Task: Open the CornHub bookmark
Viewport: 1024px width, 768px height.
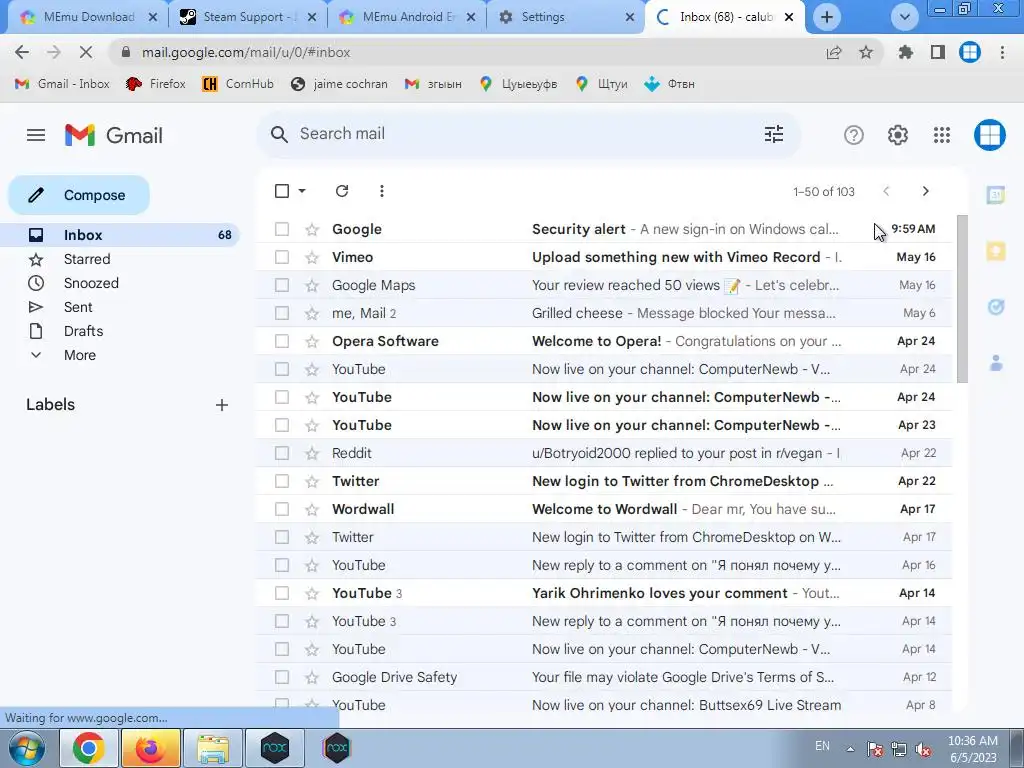Action: pos(238,84)
